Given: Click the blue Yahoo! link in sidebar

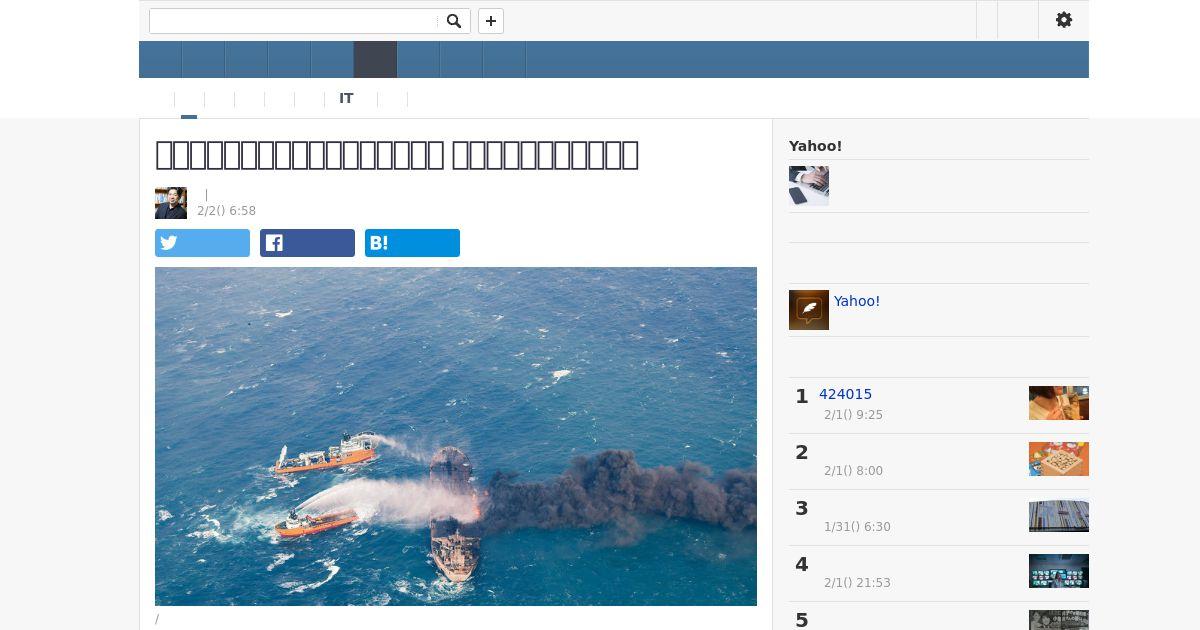Looking at the screenshot, I should click(857, 301).
